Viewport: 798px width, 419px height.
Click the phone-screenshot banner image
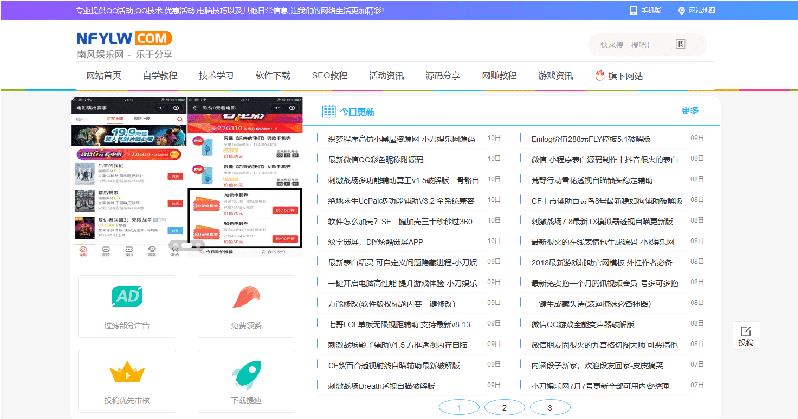coord(187,177)
